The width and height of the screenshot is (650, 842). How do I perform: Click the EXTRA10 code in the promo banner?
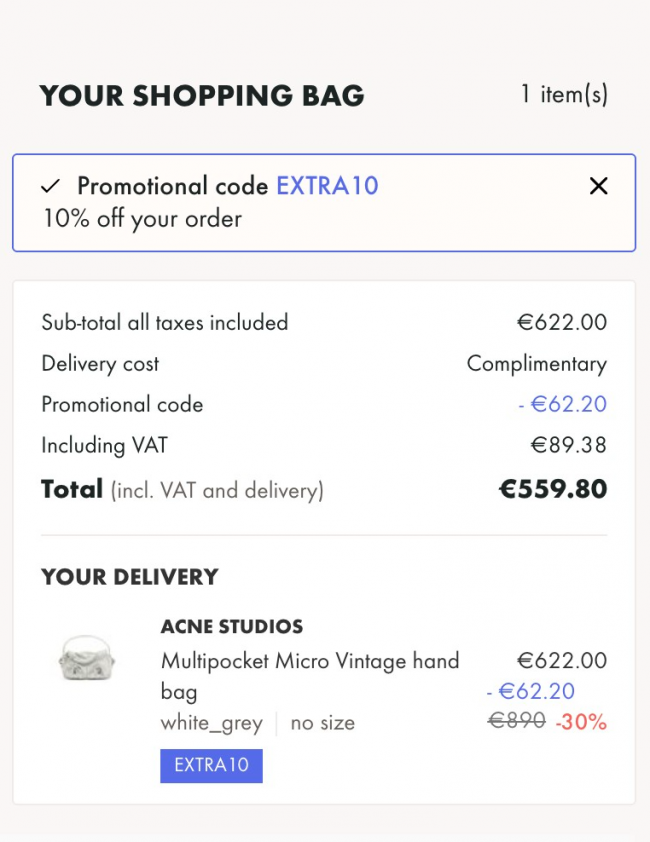327,186
